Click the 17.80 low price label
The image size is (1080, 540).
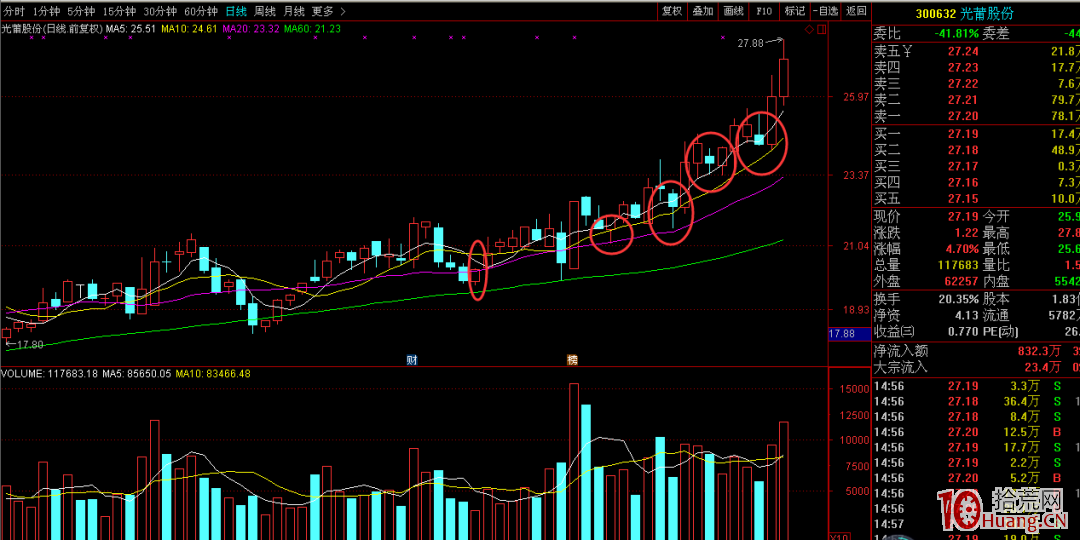coord(30,344)
